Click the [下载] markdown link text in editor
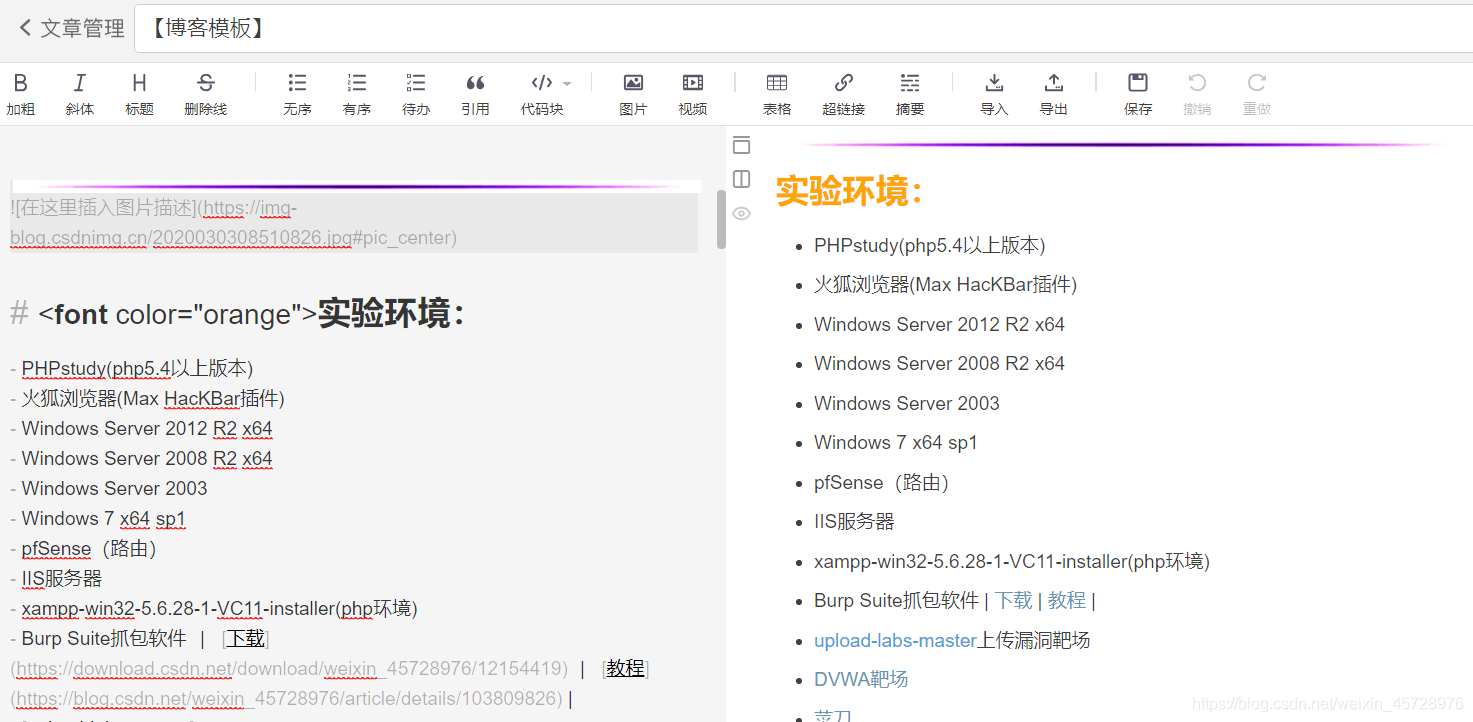1473x722 pixels. (245, 638)
